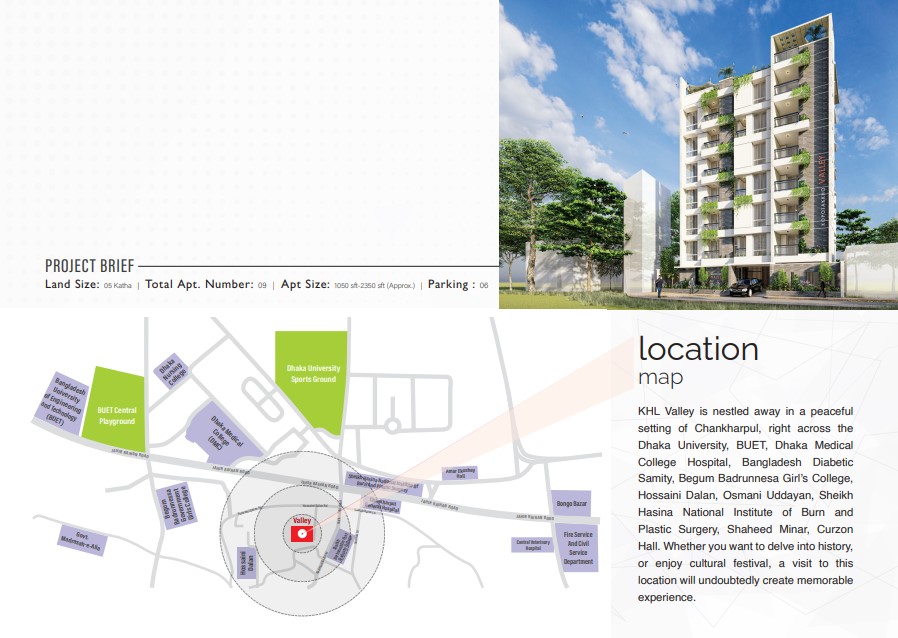The image size is (898, 638).
Task: Click the Parking : 06 text
Action: [458, 284]
